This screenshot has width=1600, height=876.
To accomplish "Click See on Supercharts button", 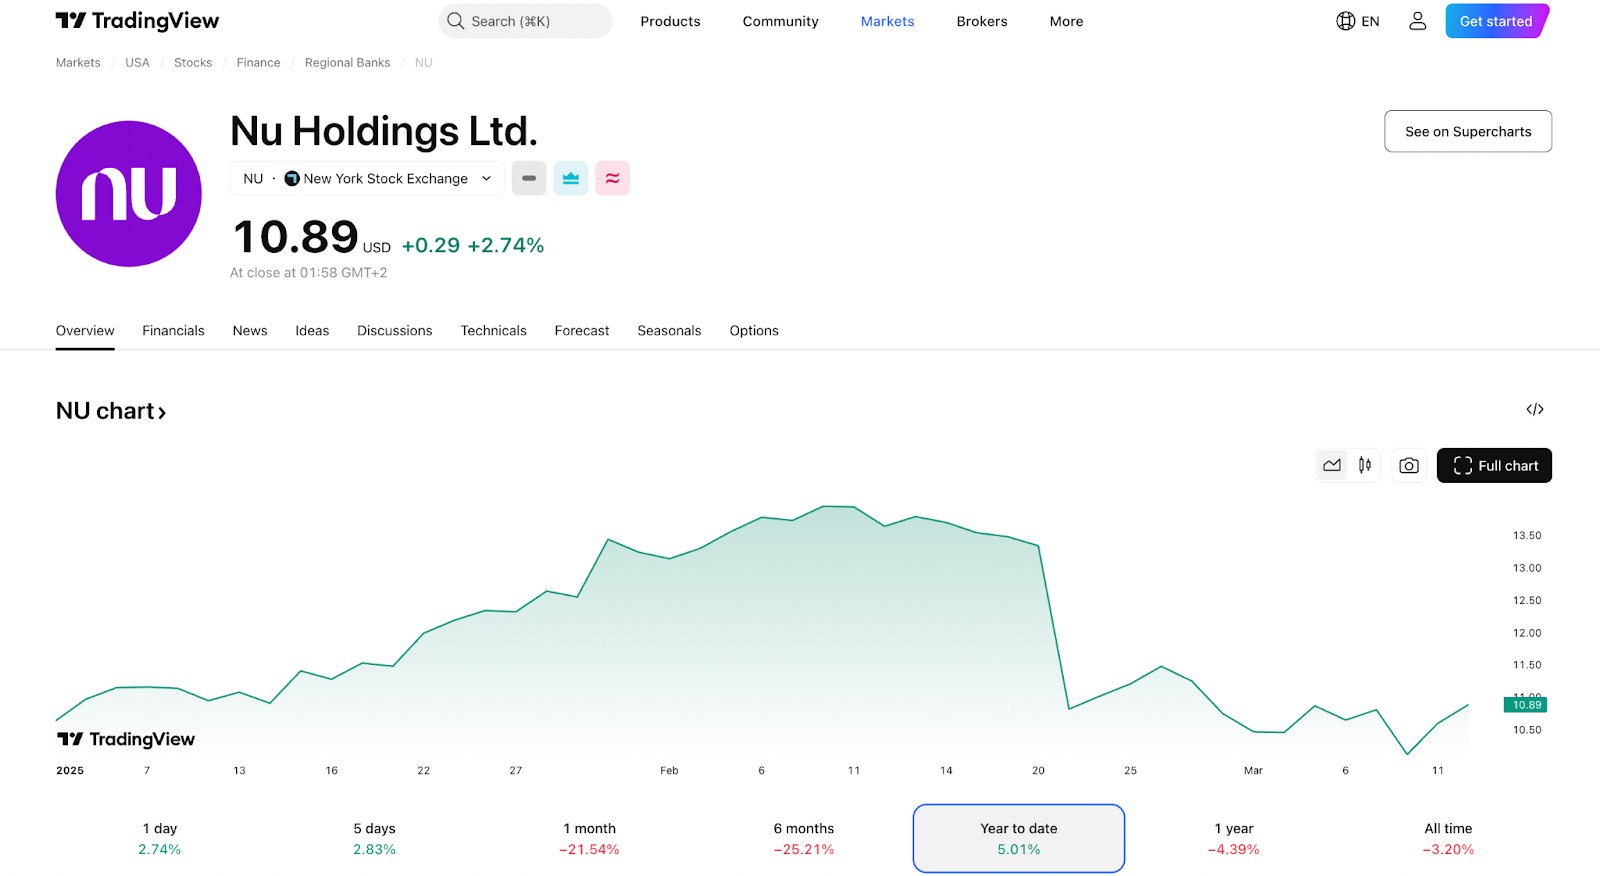I will 1468,131.
